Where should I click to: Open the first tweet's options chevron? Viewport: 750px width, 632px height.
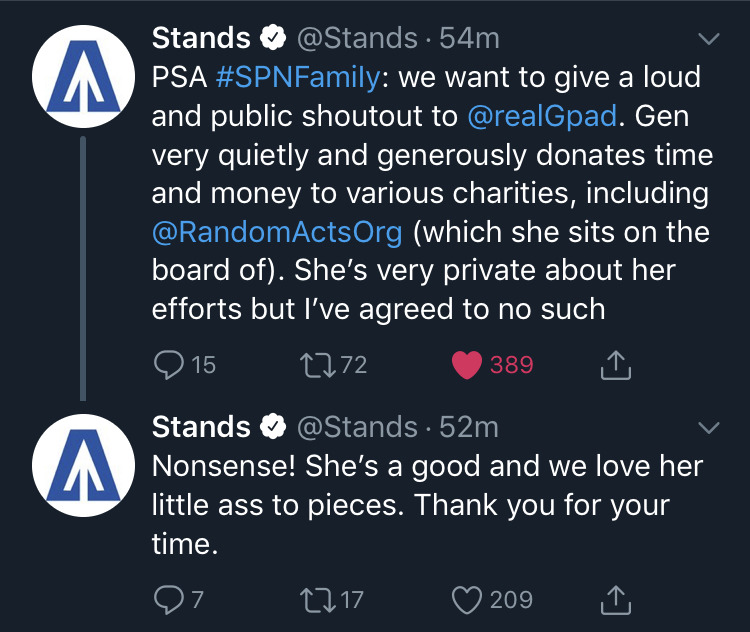pos(708,40)
